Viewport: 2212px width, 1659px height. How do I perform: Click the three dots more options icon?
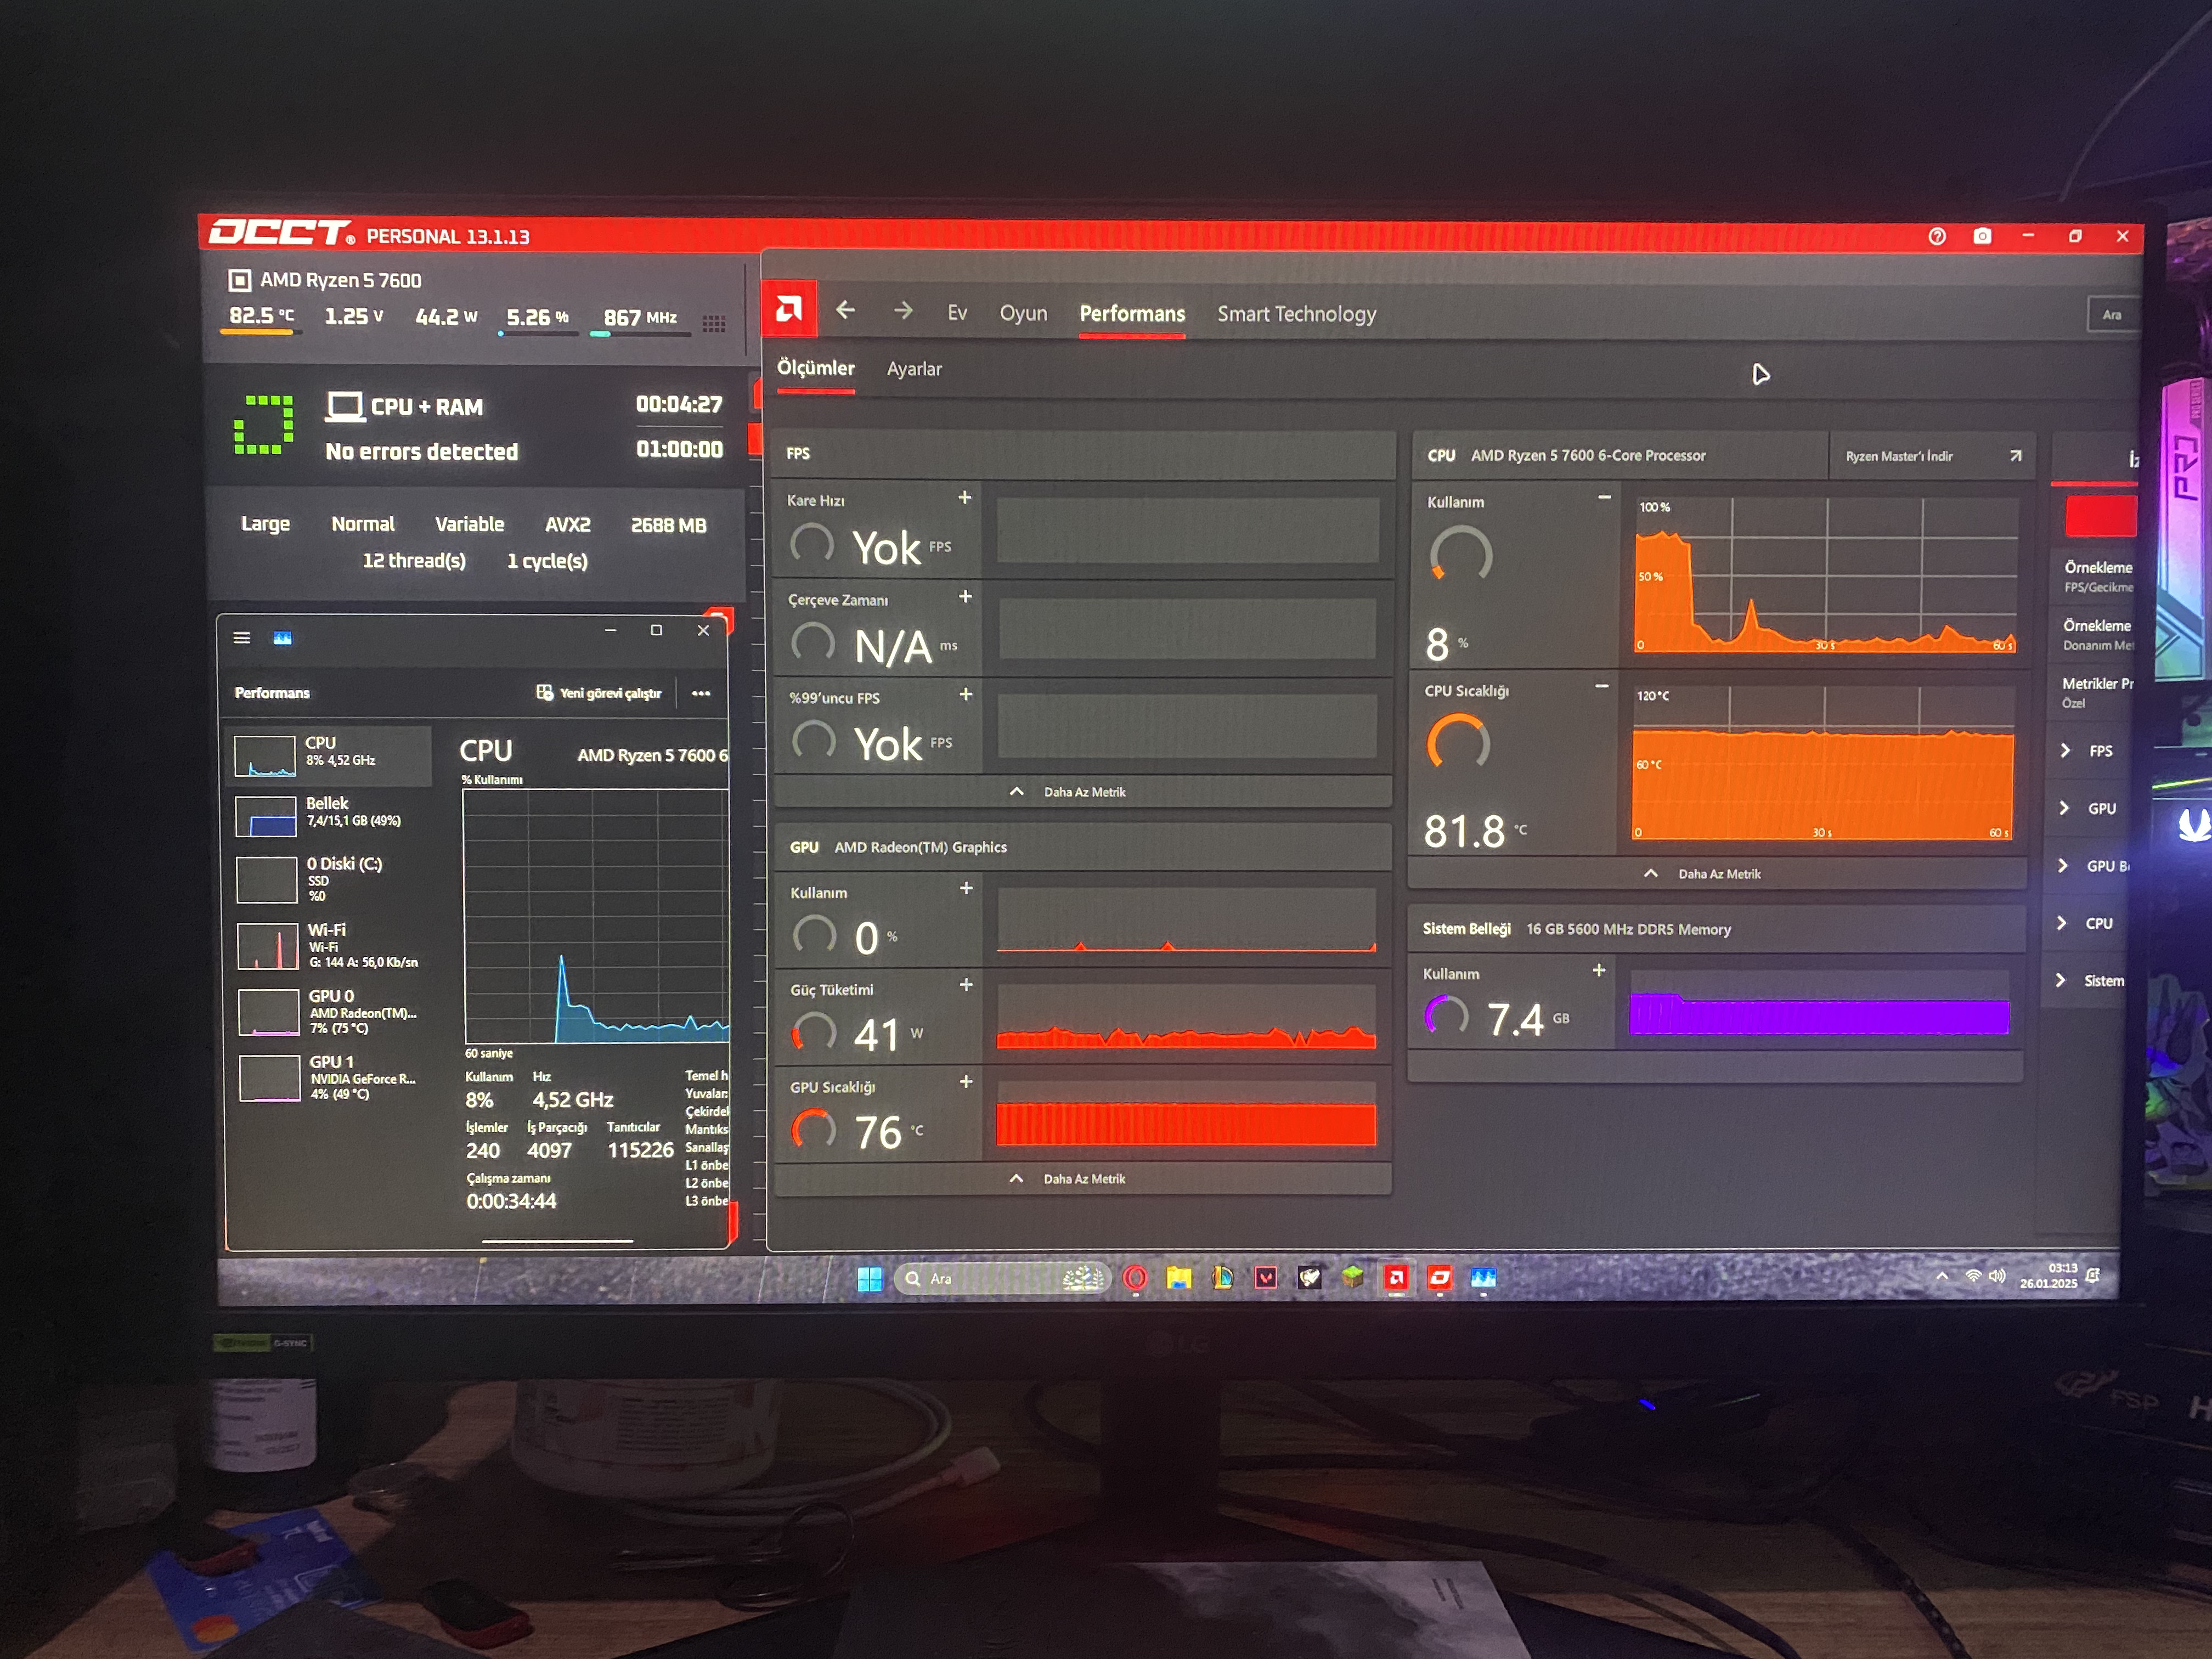click(701, 693)
